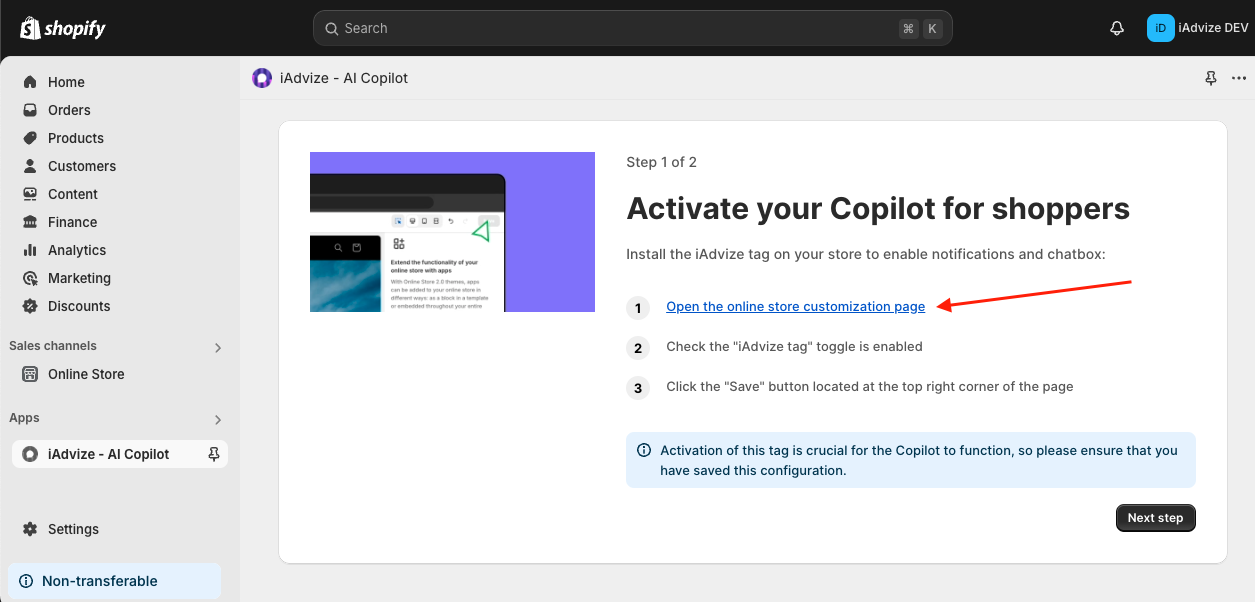Click the Apps heading in sidebar

pos(24,418)
